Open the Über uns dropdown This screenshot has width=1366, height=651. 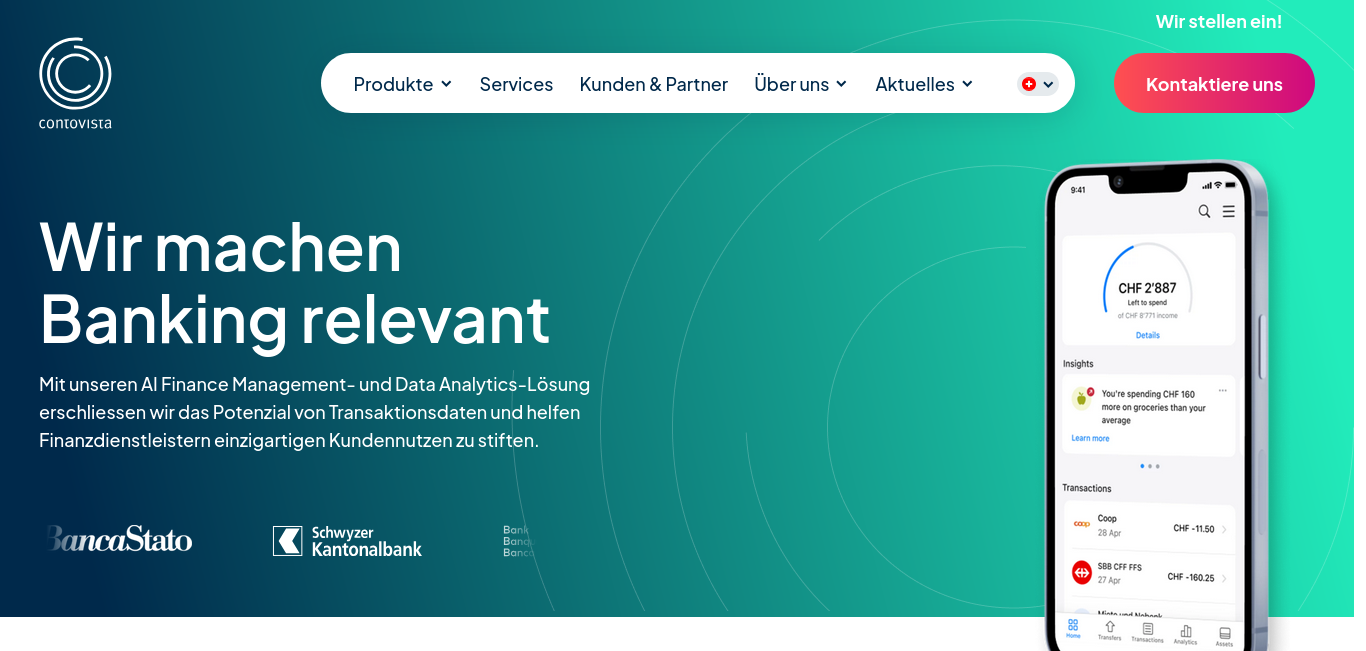coord(801,84)
